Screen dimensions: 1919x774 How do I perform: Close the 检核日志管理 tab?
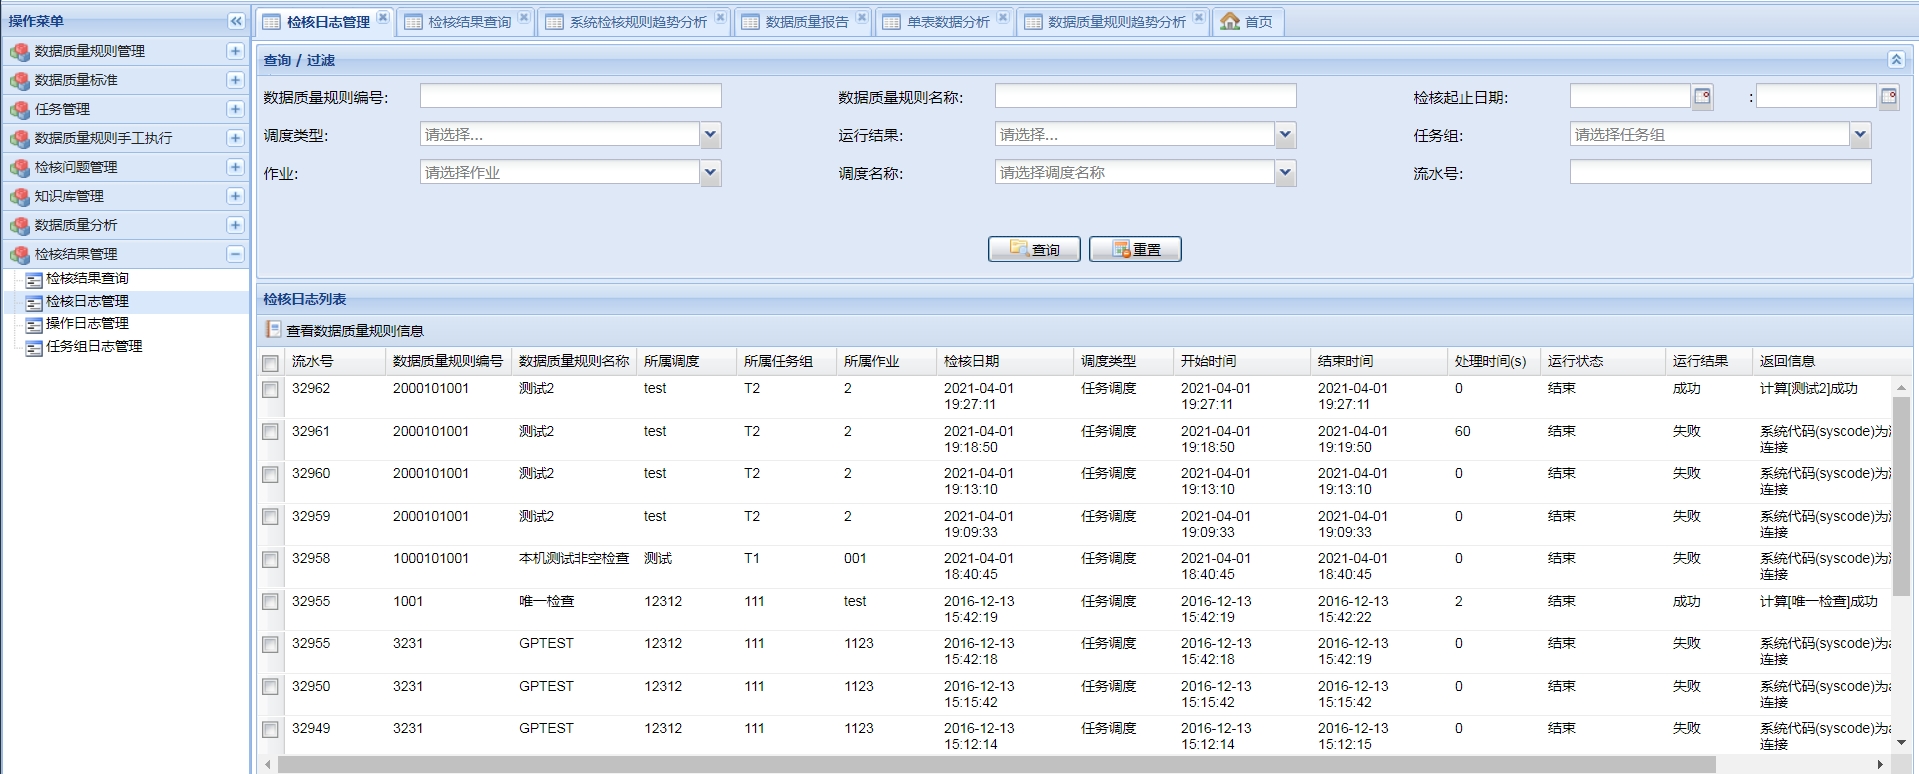click(383, 17)
